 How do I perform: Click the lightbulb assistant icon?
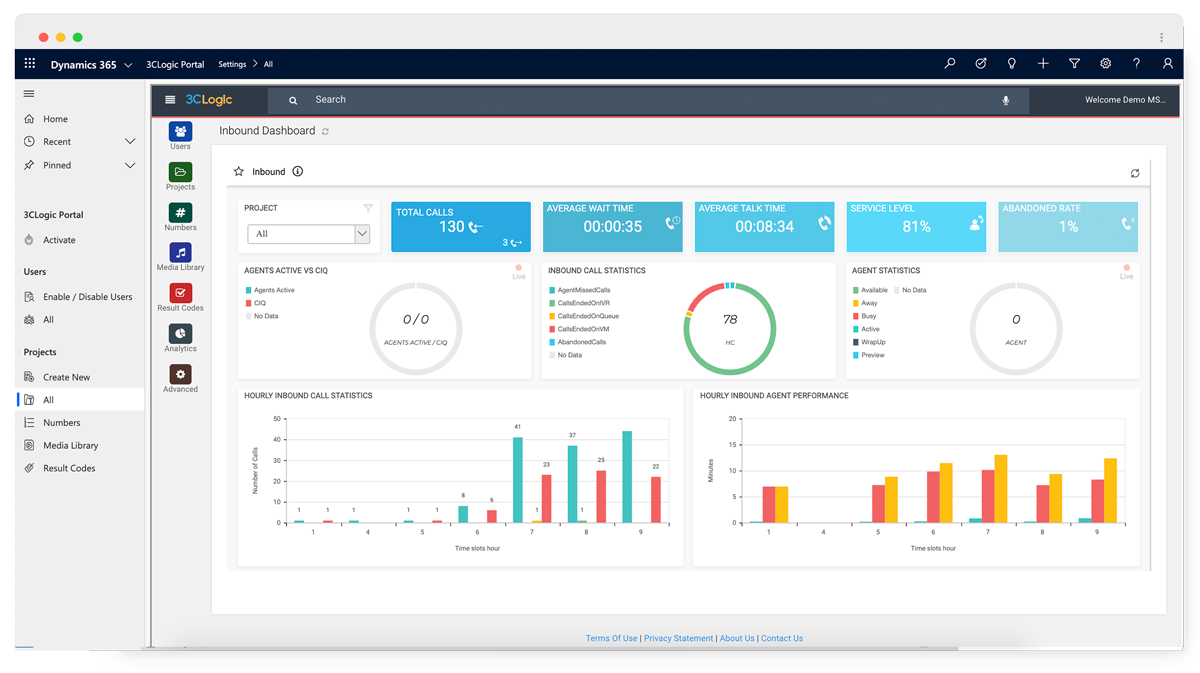pyautogui.click(x=1012, y=63)
